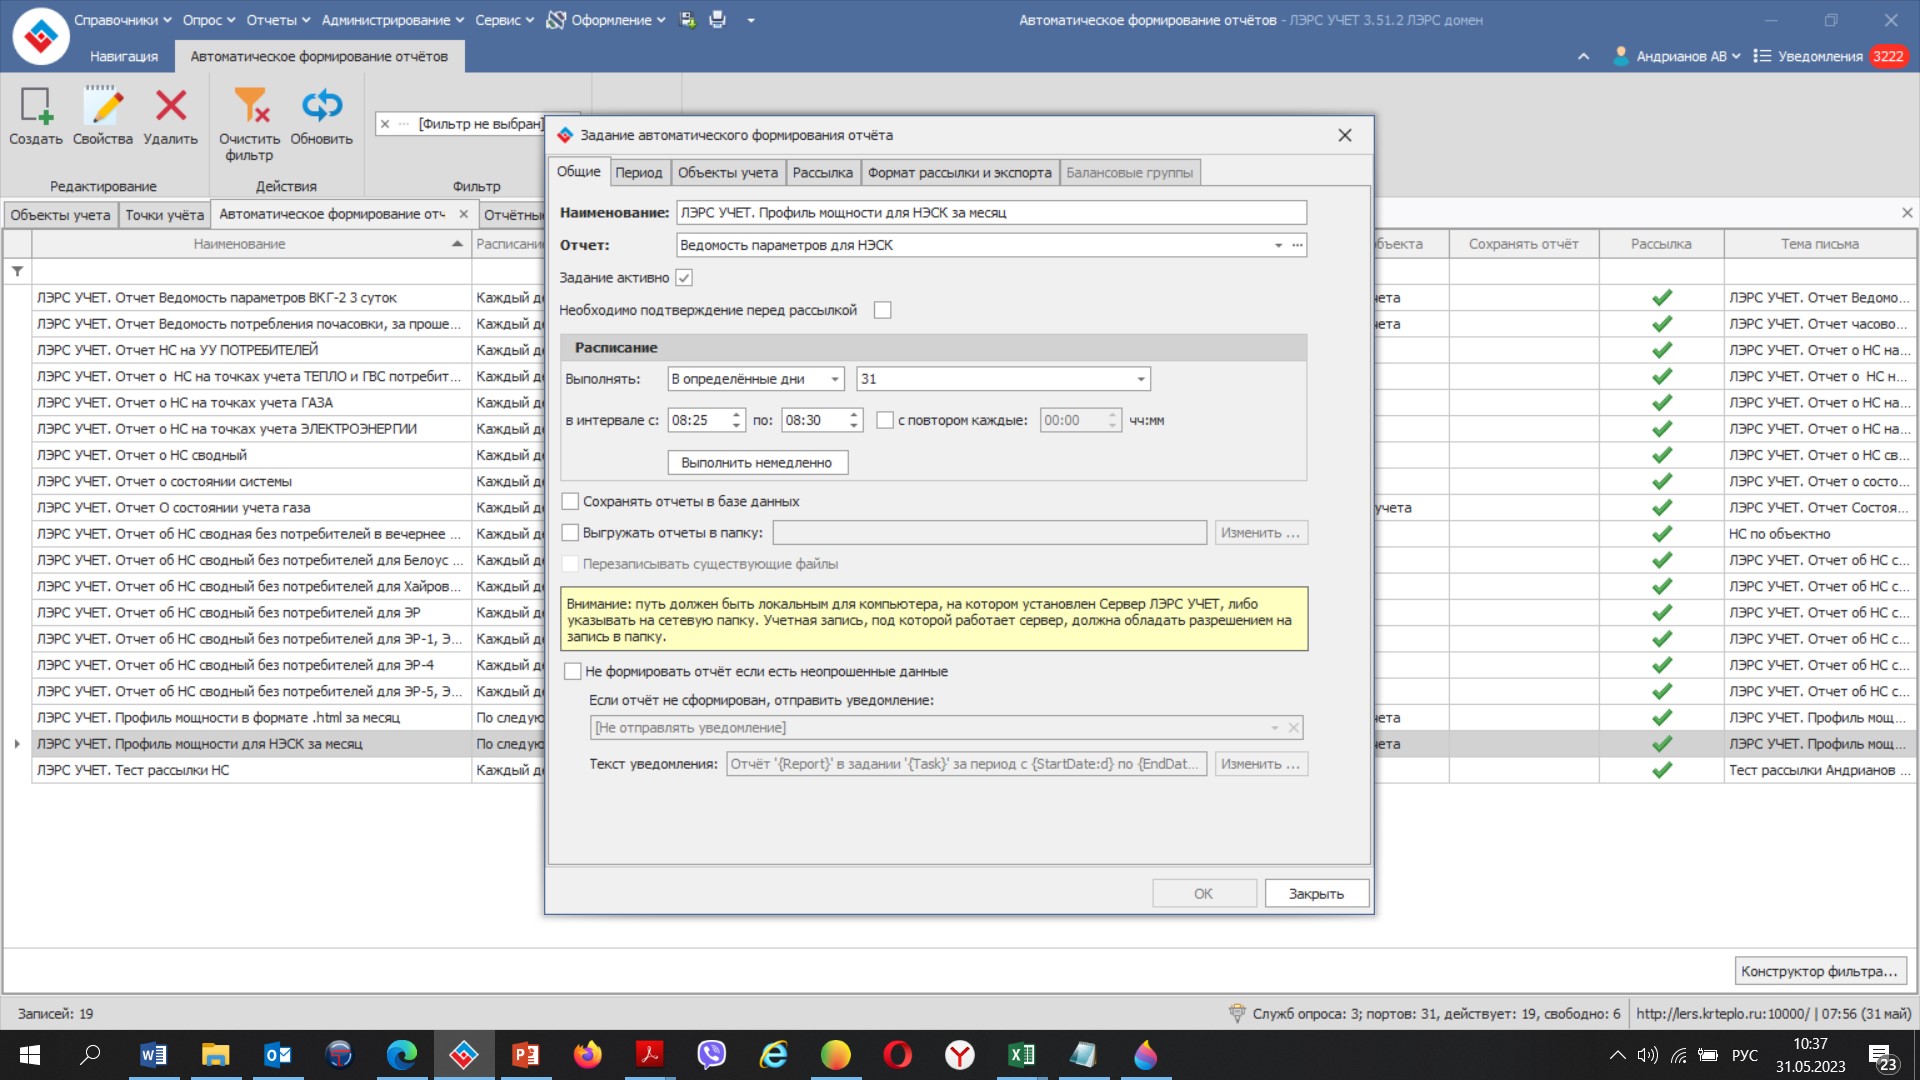The height and width of the screenshot is (1080, 1920).
Task: Adjust the end time 08:30 spinner
Action: (x=854, y=420)
